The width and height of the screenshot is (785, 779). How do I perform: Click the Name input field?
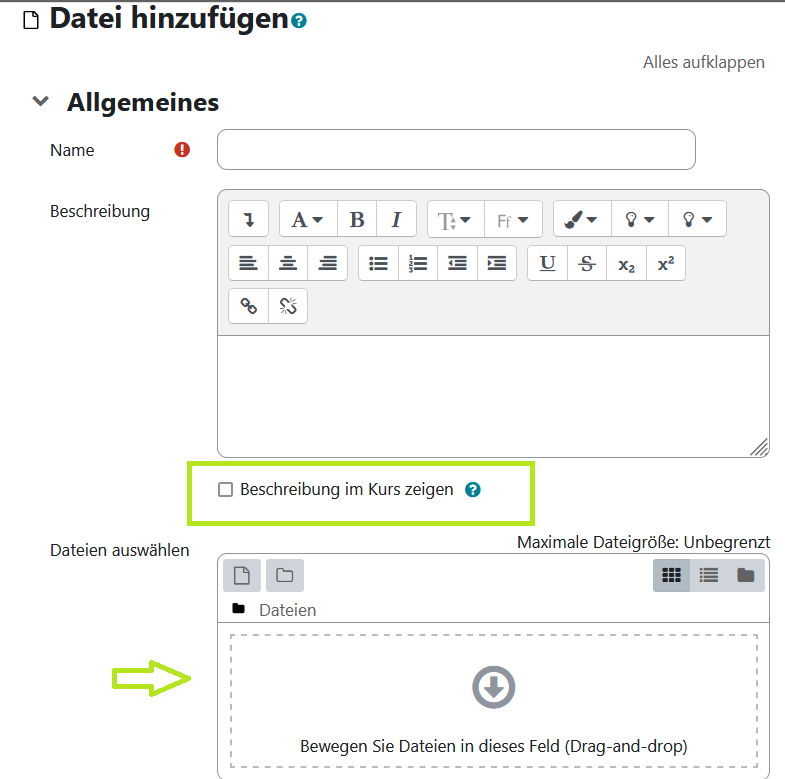pos(456,150)
